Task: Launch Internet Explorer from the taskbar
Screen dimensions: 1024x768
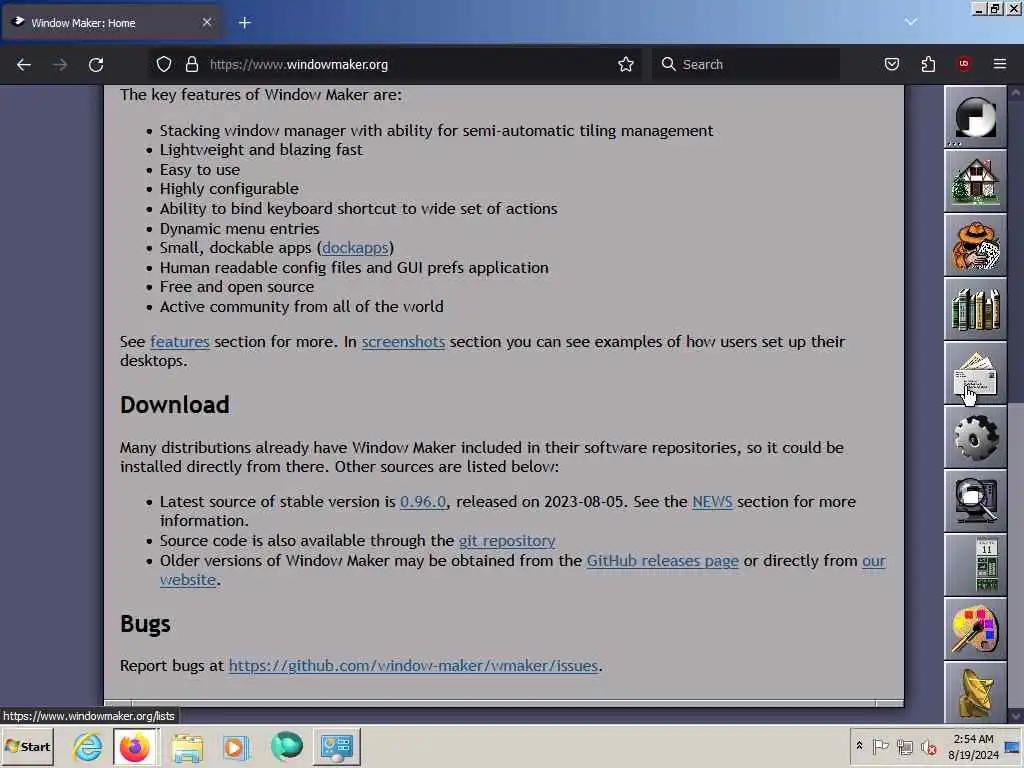Action: [88, 746]
